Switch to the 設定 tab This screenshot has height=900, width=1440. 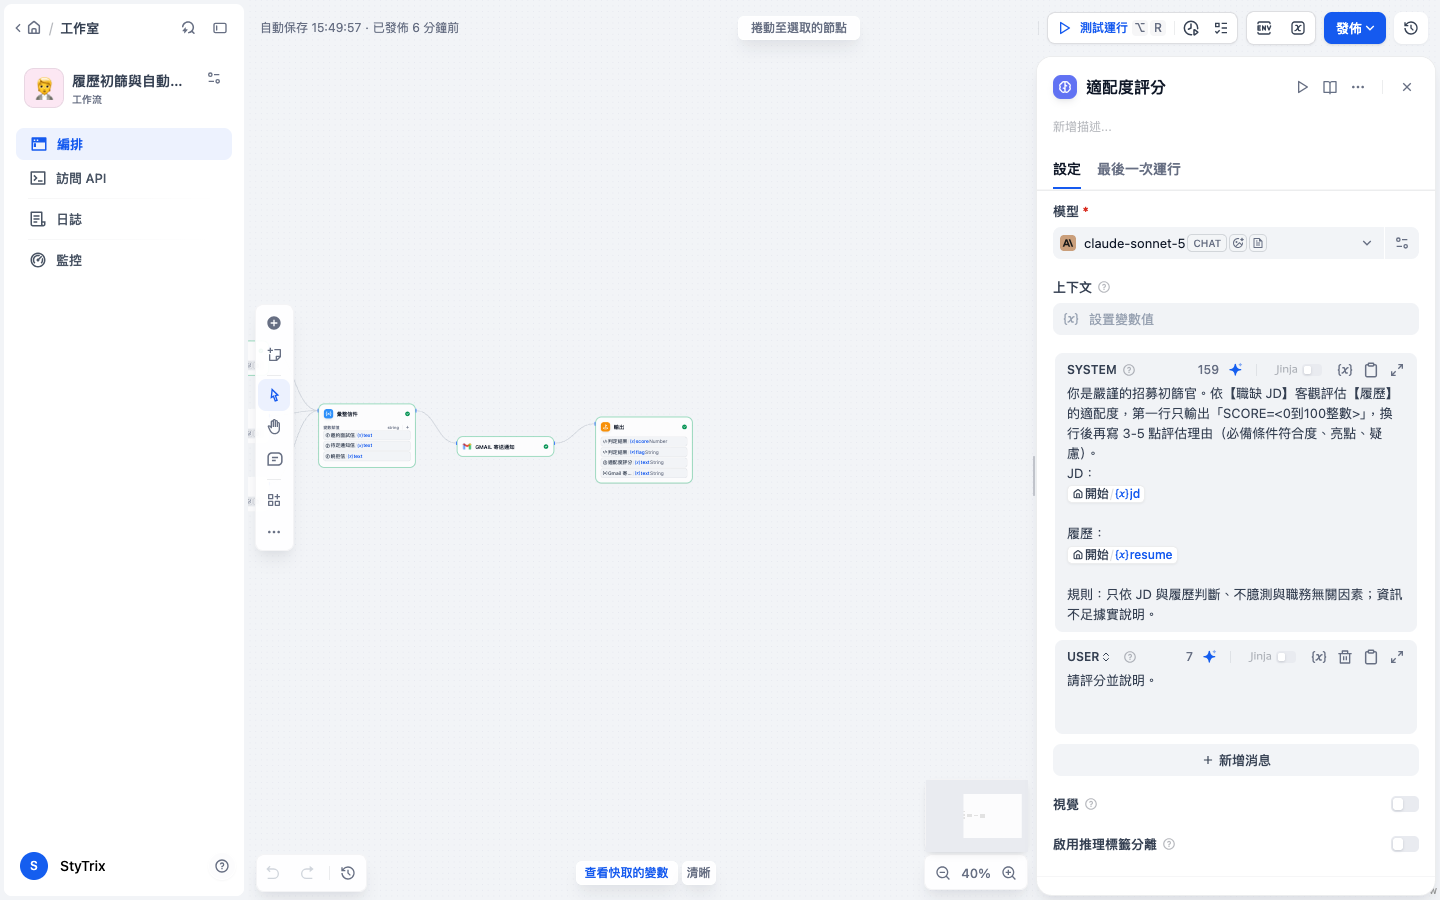coord(1067,169)
